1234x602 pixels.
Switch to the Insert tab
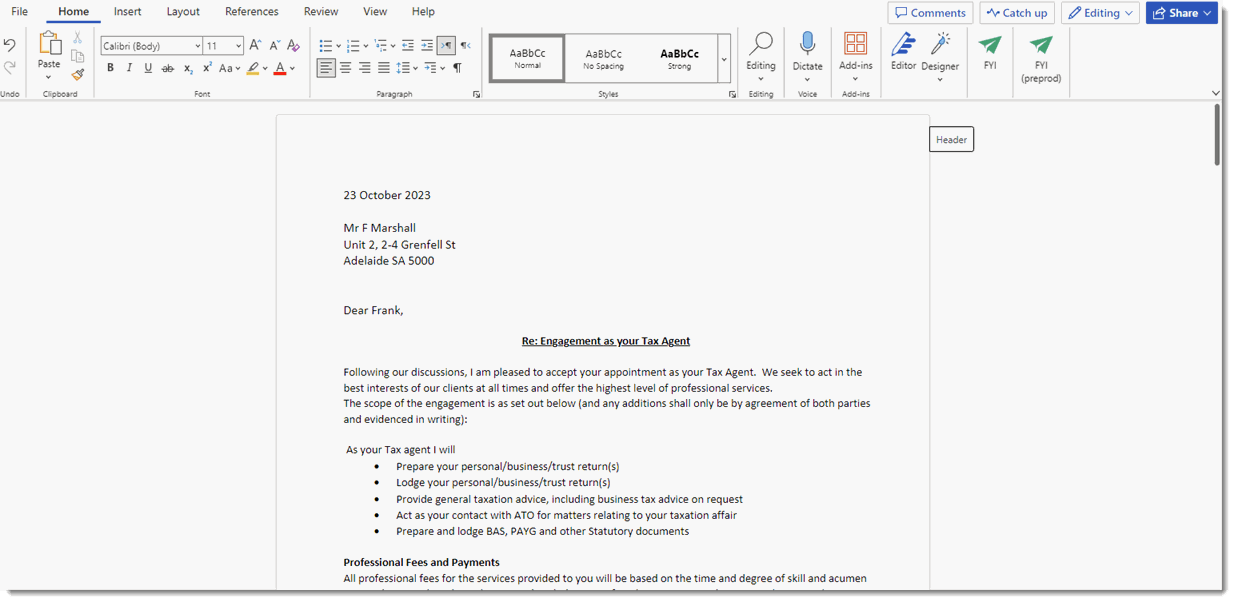(x=127, y=12)
